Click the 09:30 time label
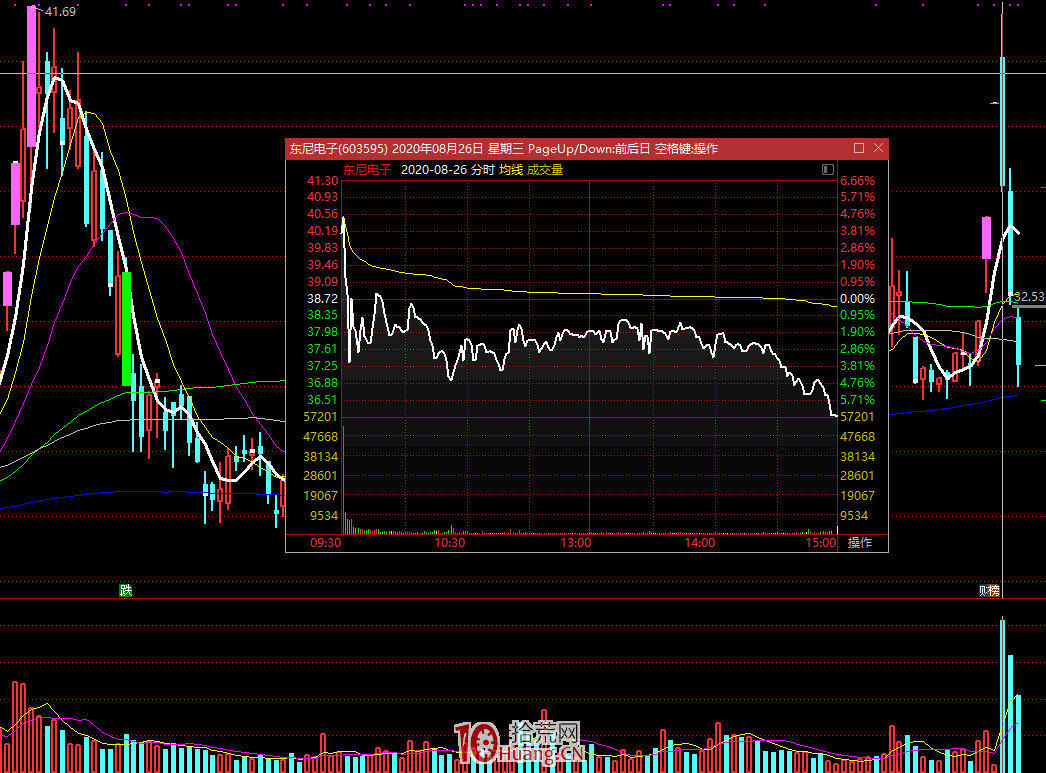 [x=326, y=543]
